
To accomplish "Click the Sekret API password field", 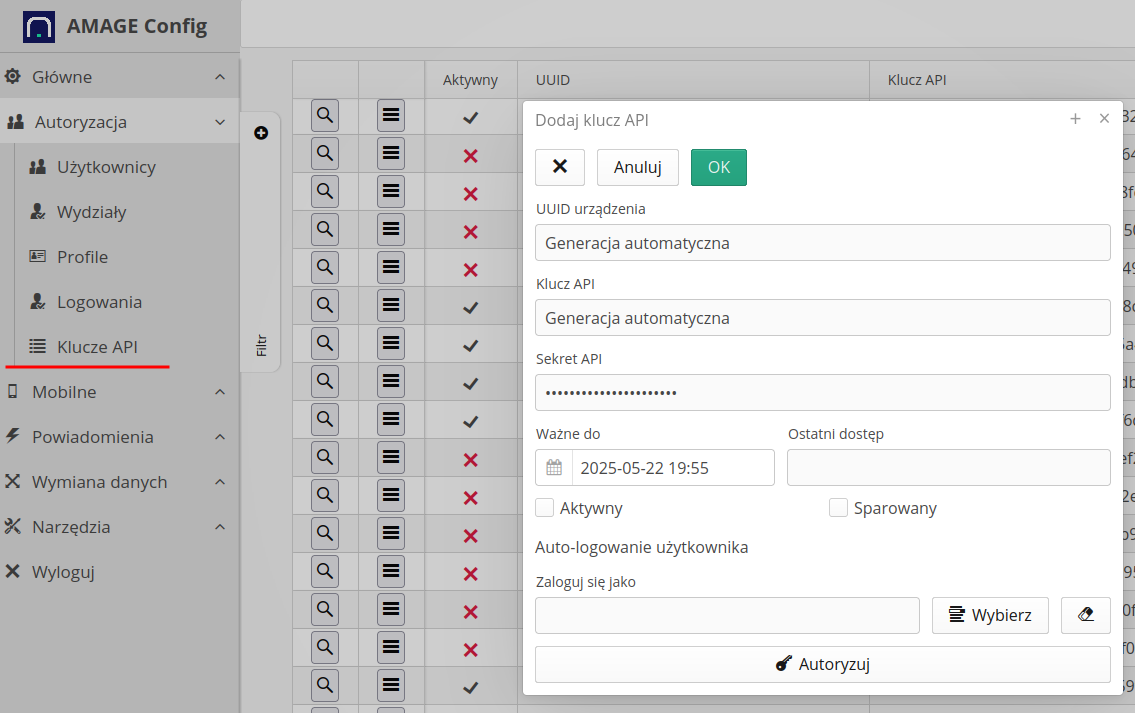I will point(822,392).
